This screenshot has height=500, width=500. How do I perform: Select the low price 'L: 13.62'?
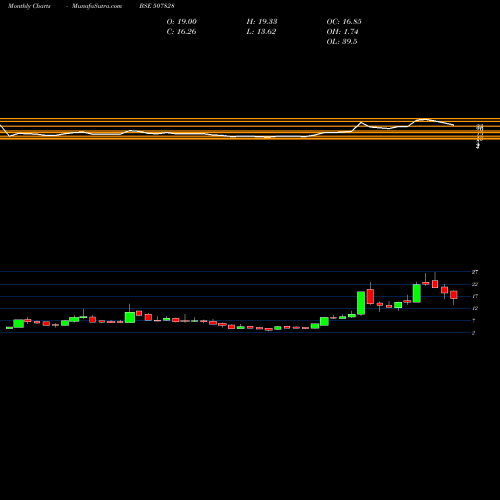tap(261, 32)
